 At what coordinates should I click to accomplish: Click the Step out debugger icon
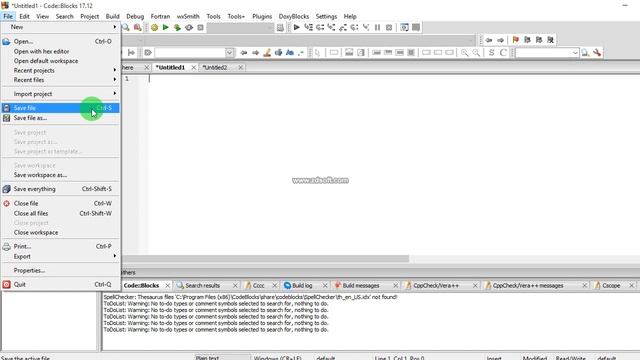(x=343, y=27)
